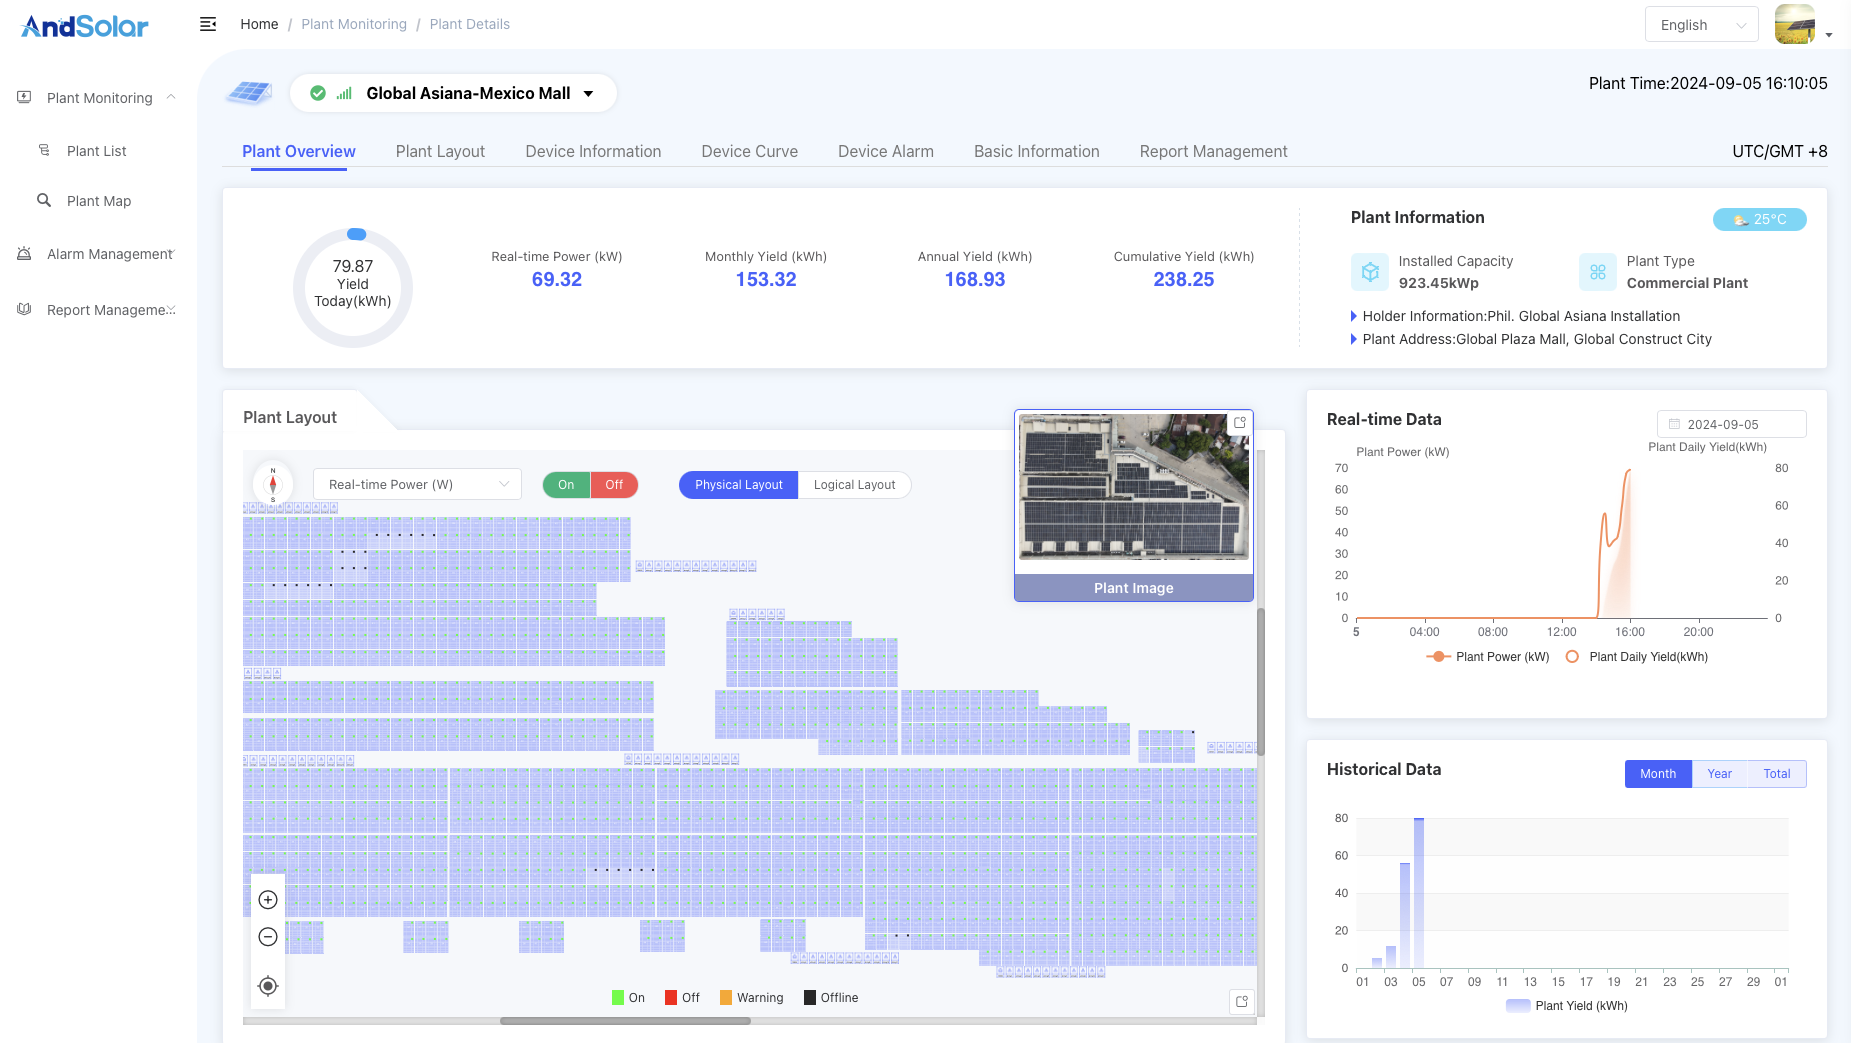Image resolution: width=1851 pixels, height=1043 pixels.
Task: Click the Plant Map search icon
Action: (44, 200)
